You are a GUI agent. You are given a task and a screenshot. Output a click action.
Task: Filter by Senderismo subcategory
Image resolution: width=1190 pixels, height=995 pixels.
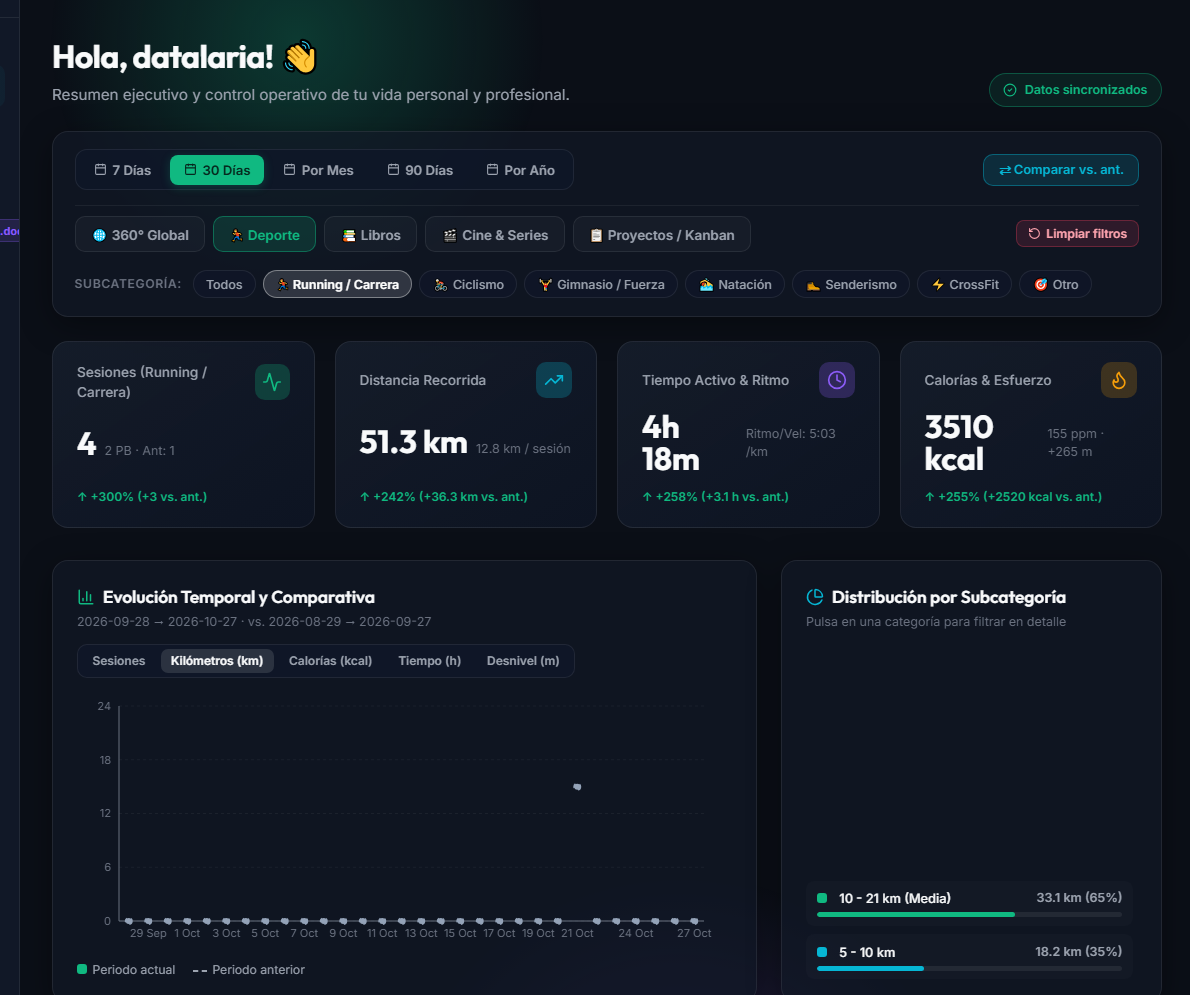(x=851, y=285)
